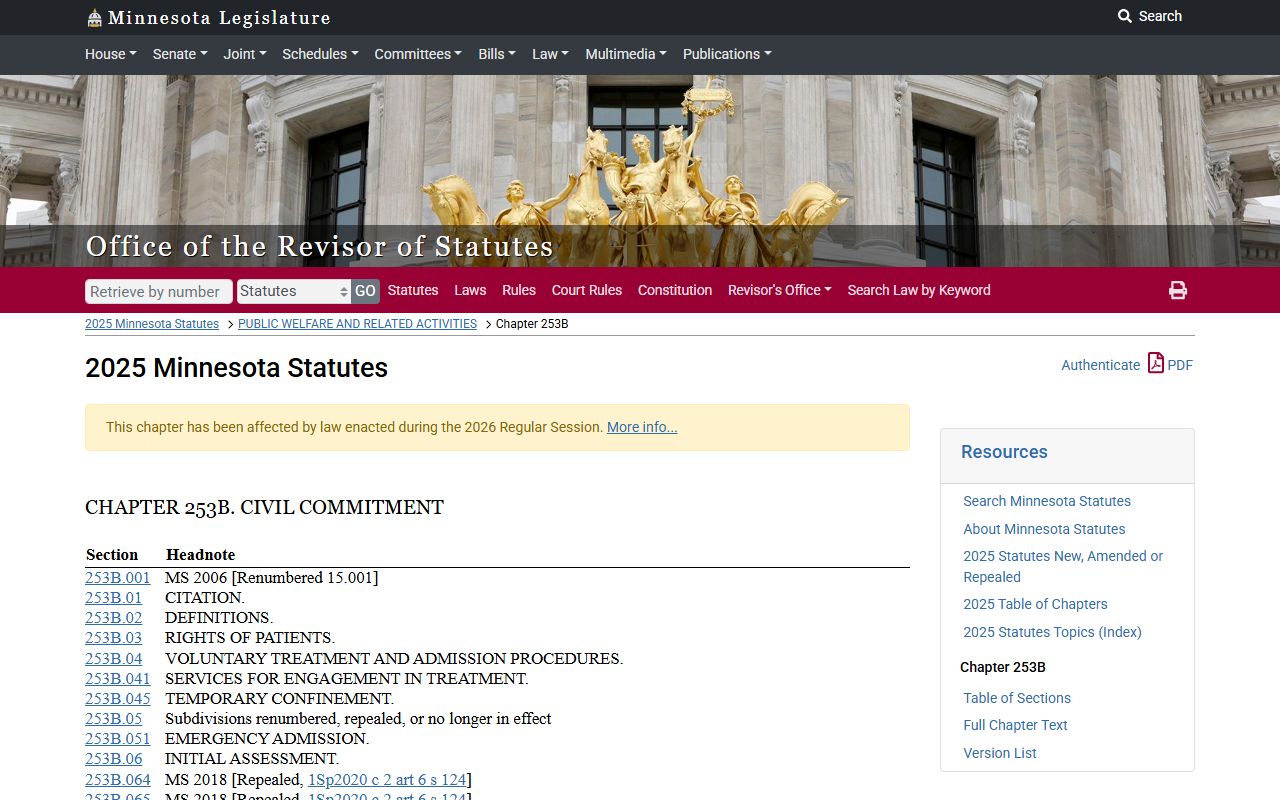Open the Bills dropdown menu

pos(497,54)
